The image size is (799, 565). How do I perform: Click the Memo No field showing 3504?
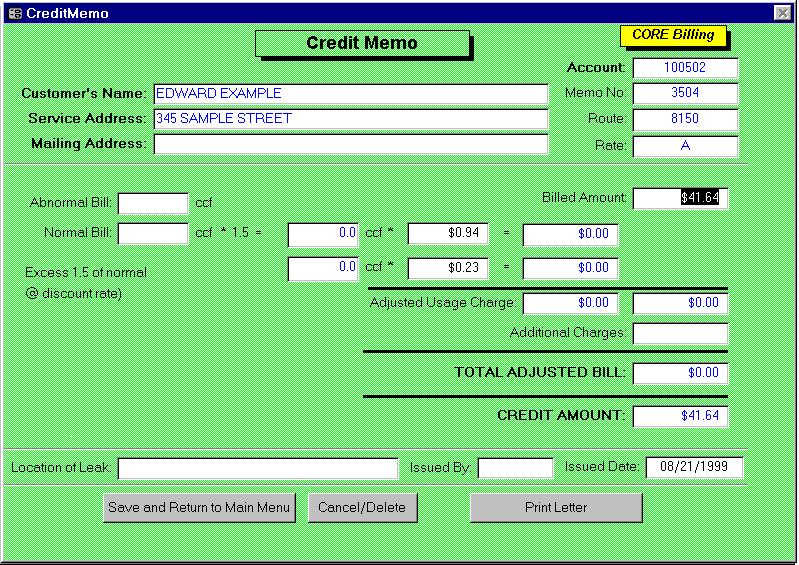(x=685, y=93)
